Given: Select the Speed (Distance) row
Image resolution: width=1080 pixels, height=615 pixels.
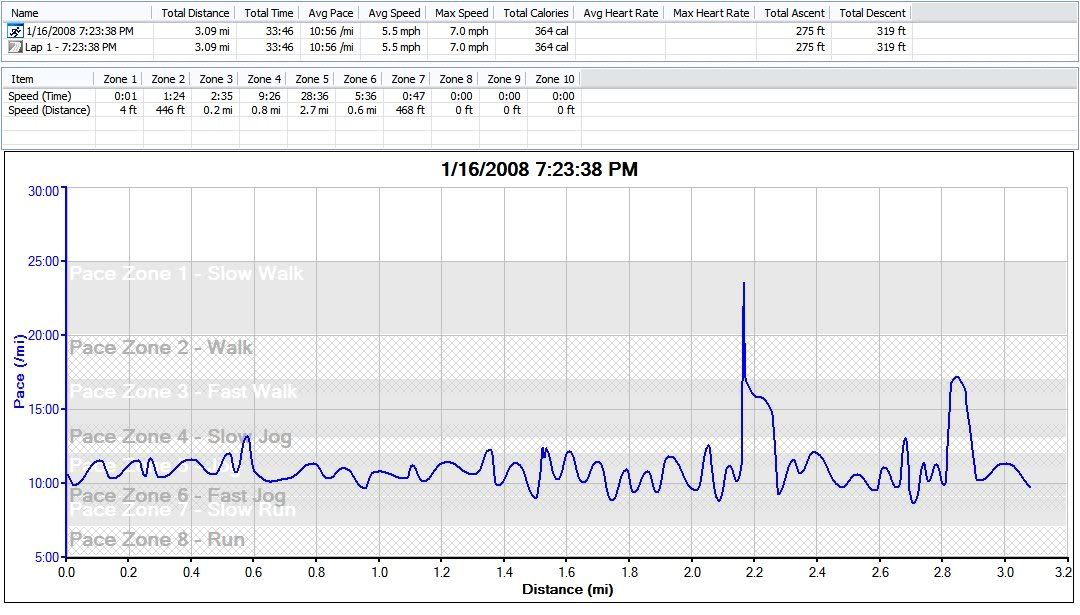Looking at the screenshot, I should [x=49, y=110].
